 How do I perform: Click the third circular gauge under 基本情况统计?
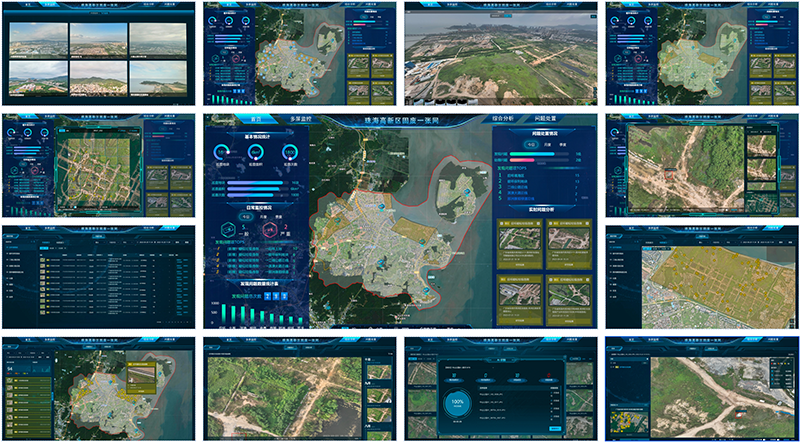[x=287, y=152]
